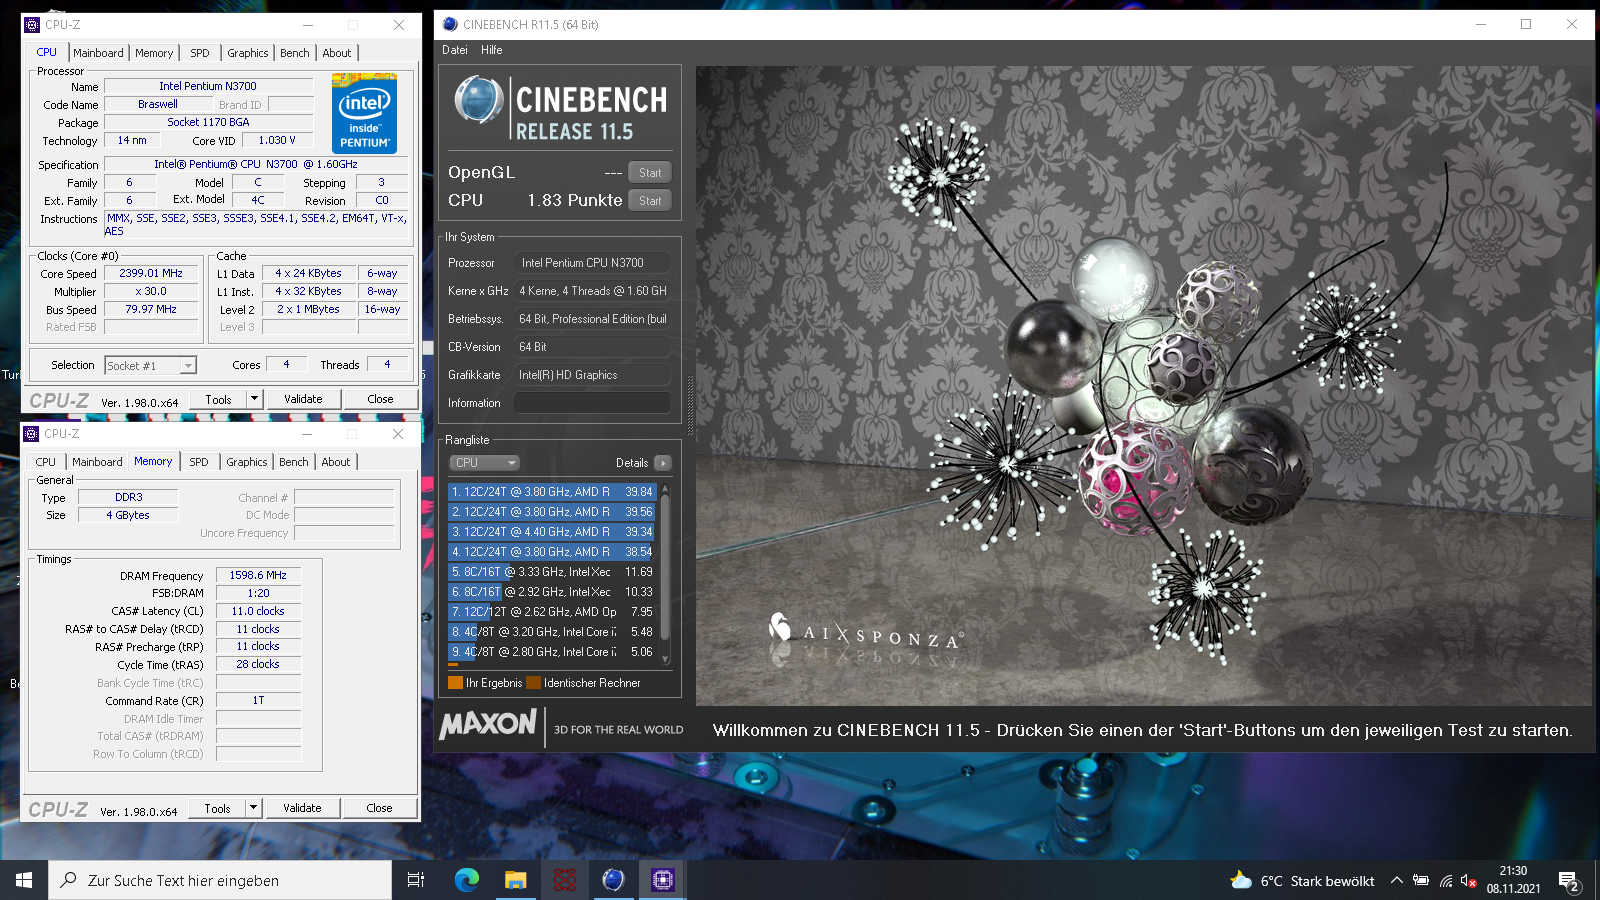The height and width of the screenshot is (900, 1600).
Task: Open the Bench tab in the top CPU-Z window
Action: tap(294, 53)
